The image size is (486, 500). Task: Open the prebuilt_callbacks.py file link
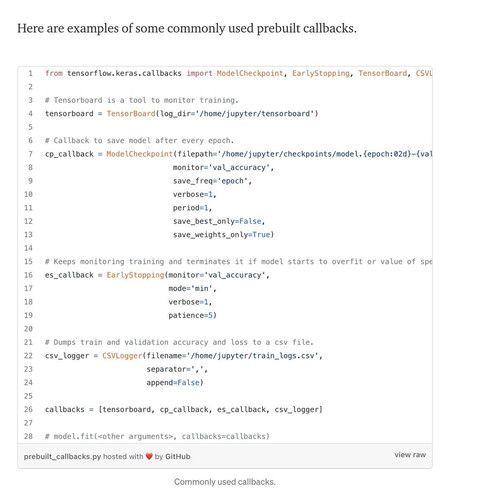tap(62, 456)
